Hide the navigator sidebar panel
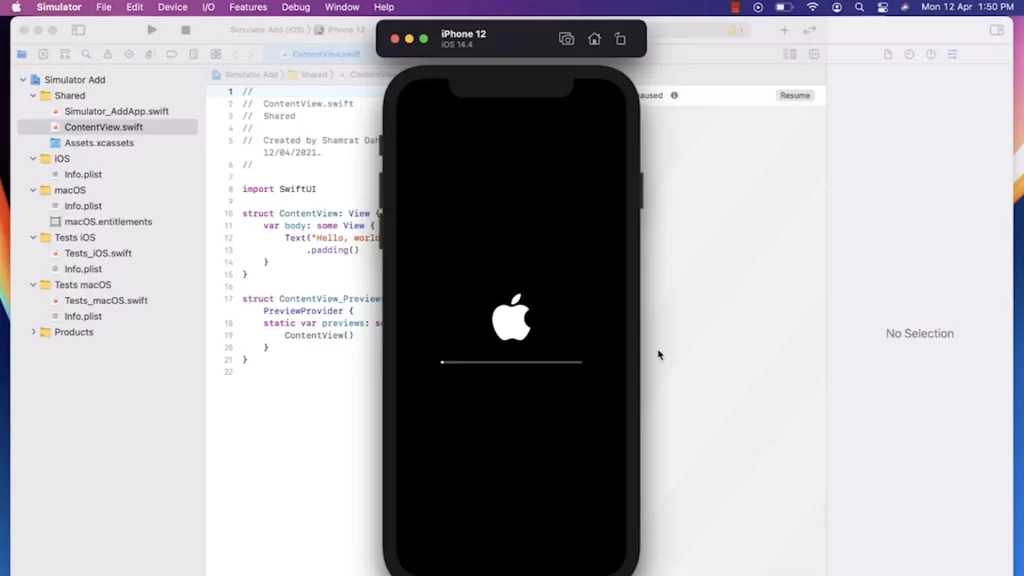Viewport: 1024px width, 576px height. [78, 30]
